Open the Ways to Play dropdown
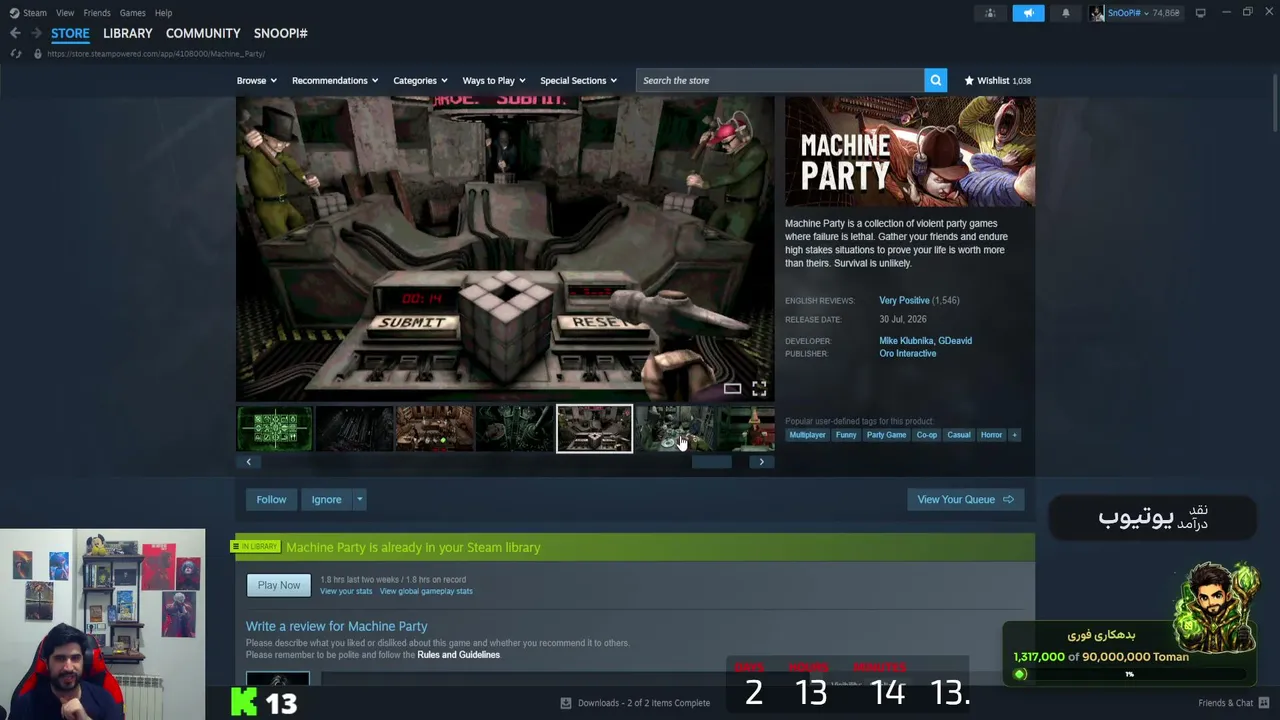The image size is (1280, 720). click(x=494, y=80)
